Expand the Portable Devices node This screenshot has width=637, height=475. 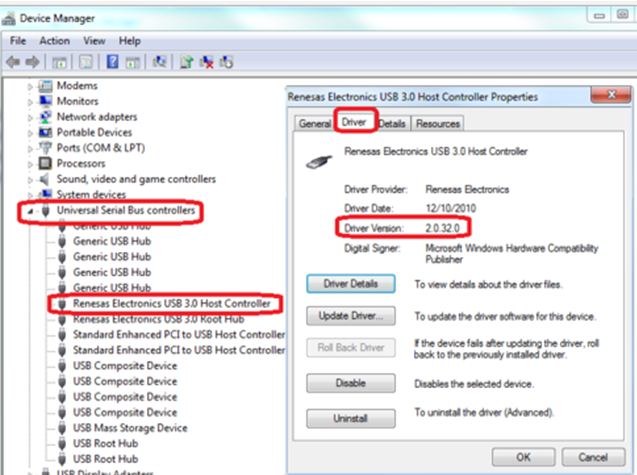tap(30, 133)
